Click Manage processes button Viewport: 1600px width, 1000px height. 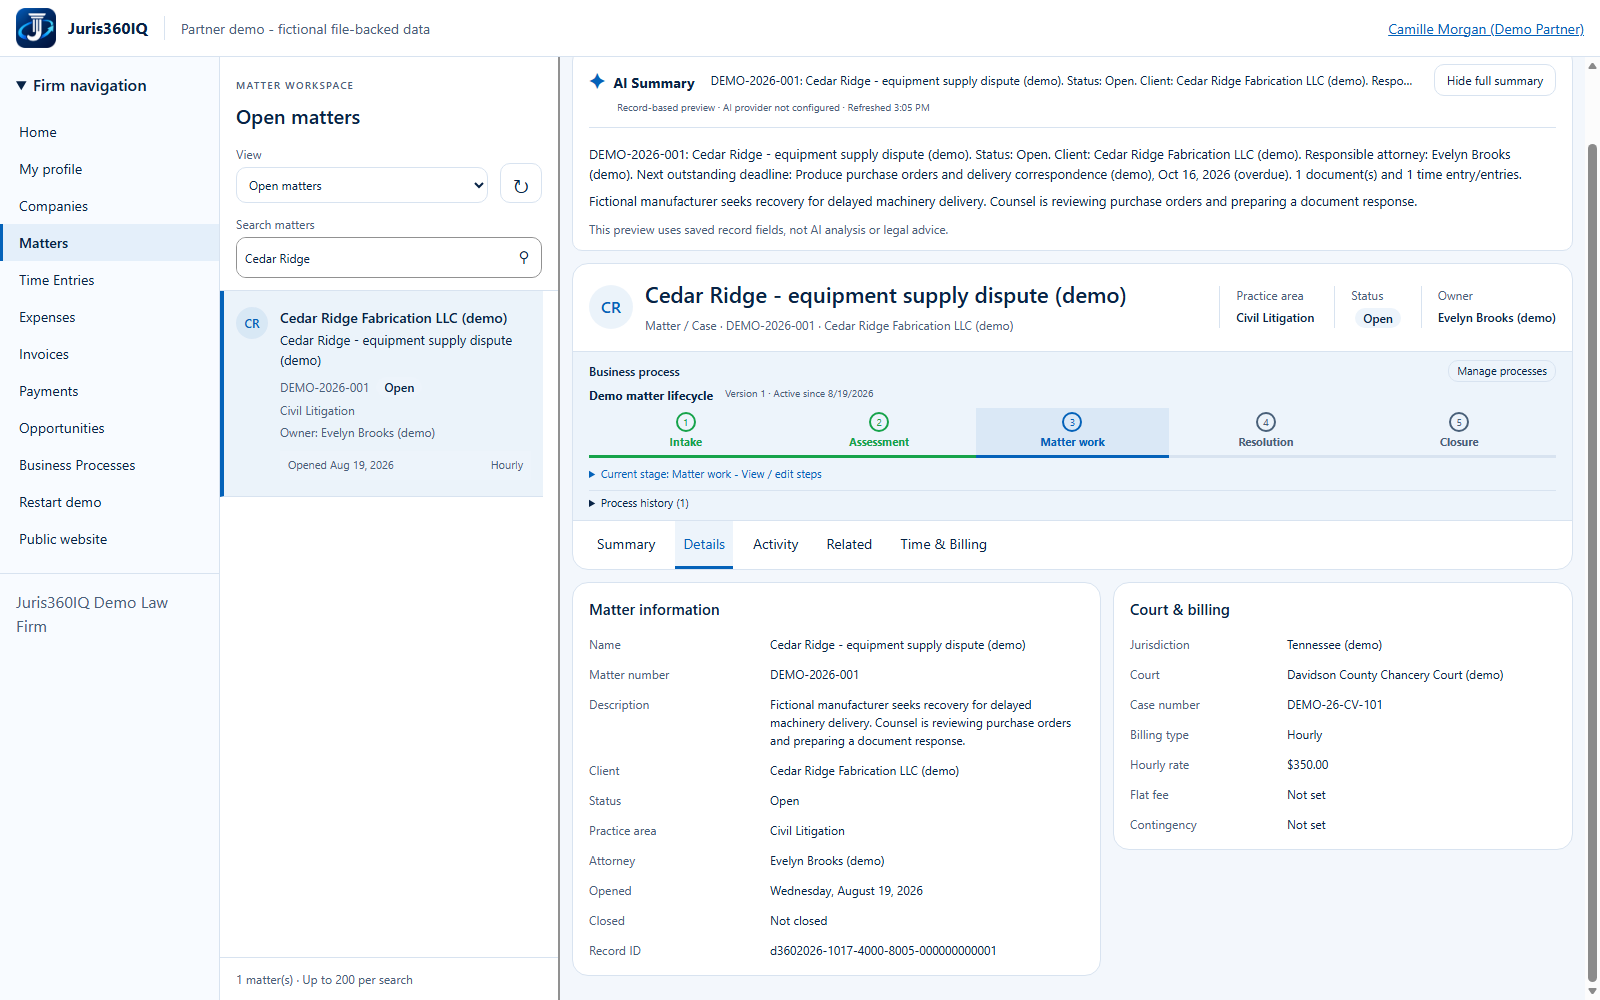tap(1502, 371)
